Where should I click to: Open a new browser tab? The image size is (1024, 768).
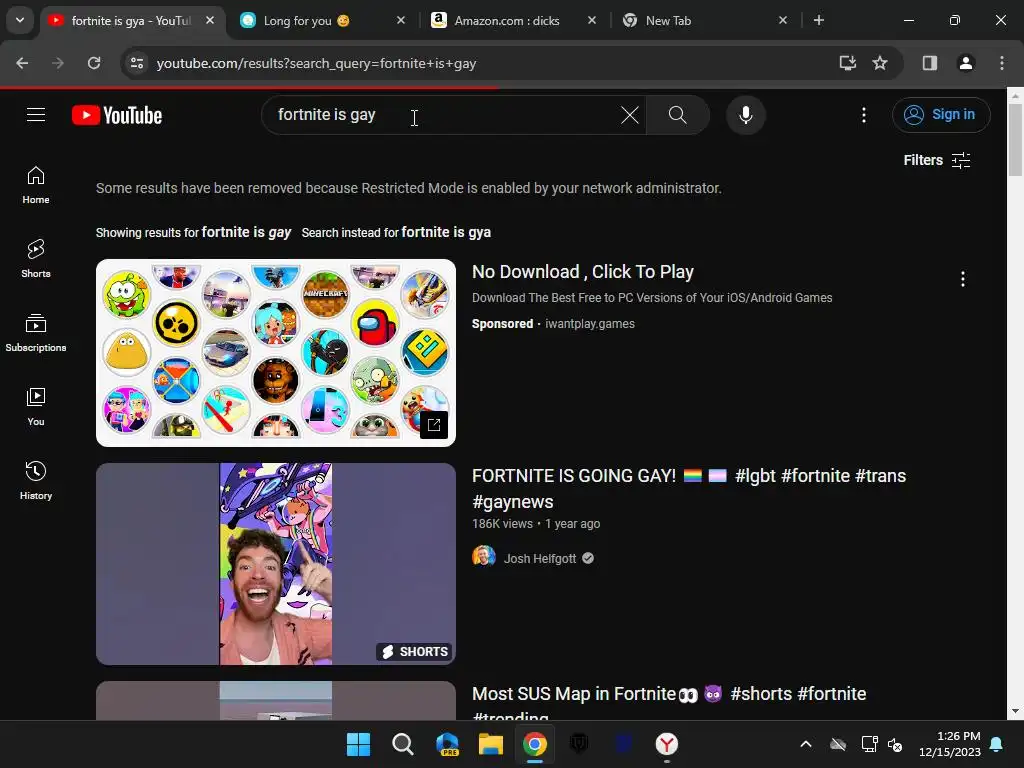pyautogui.click(x=818, y=21)
